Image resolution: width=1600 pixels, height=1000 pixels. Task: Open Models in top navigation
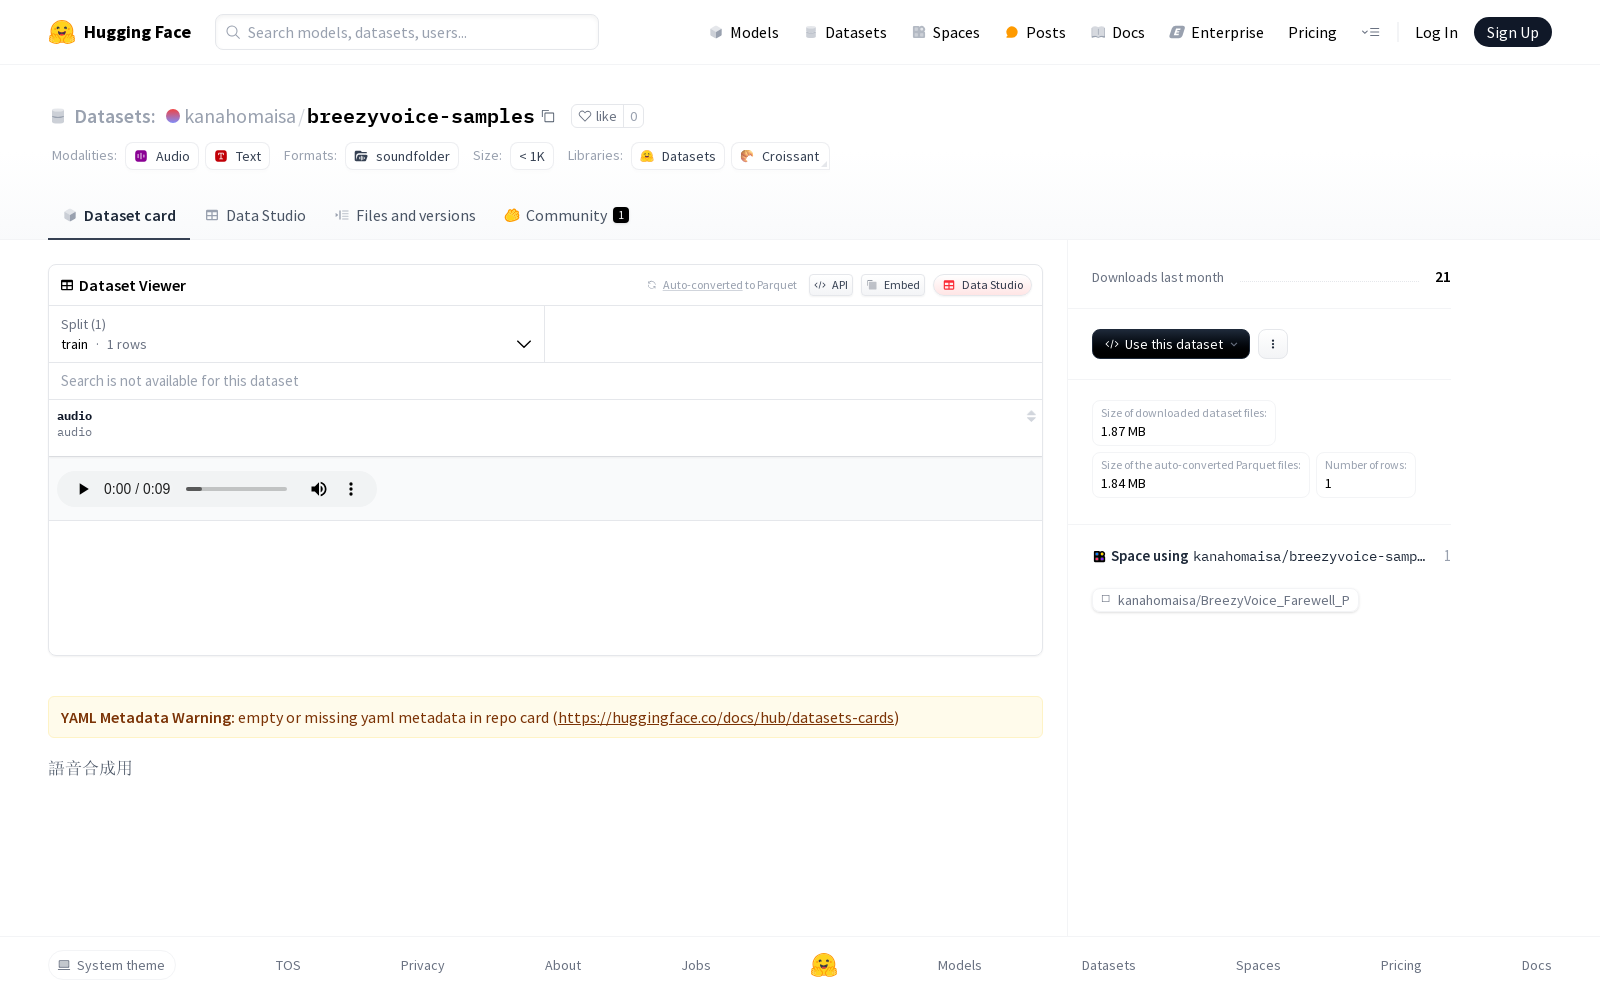[x=744, y=32]
